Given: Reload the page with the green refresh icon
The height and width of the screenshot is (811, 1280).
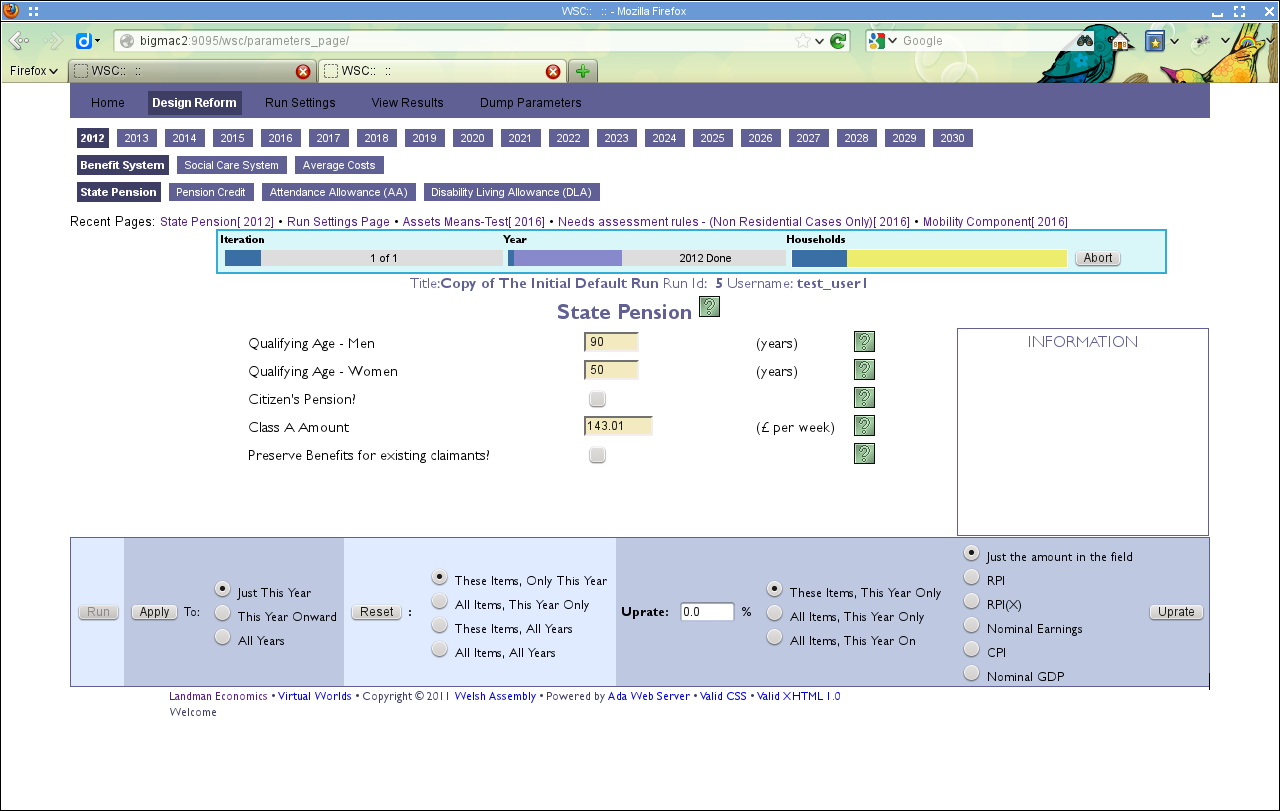Looking at the screenshot, I should 838,41.
